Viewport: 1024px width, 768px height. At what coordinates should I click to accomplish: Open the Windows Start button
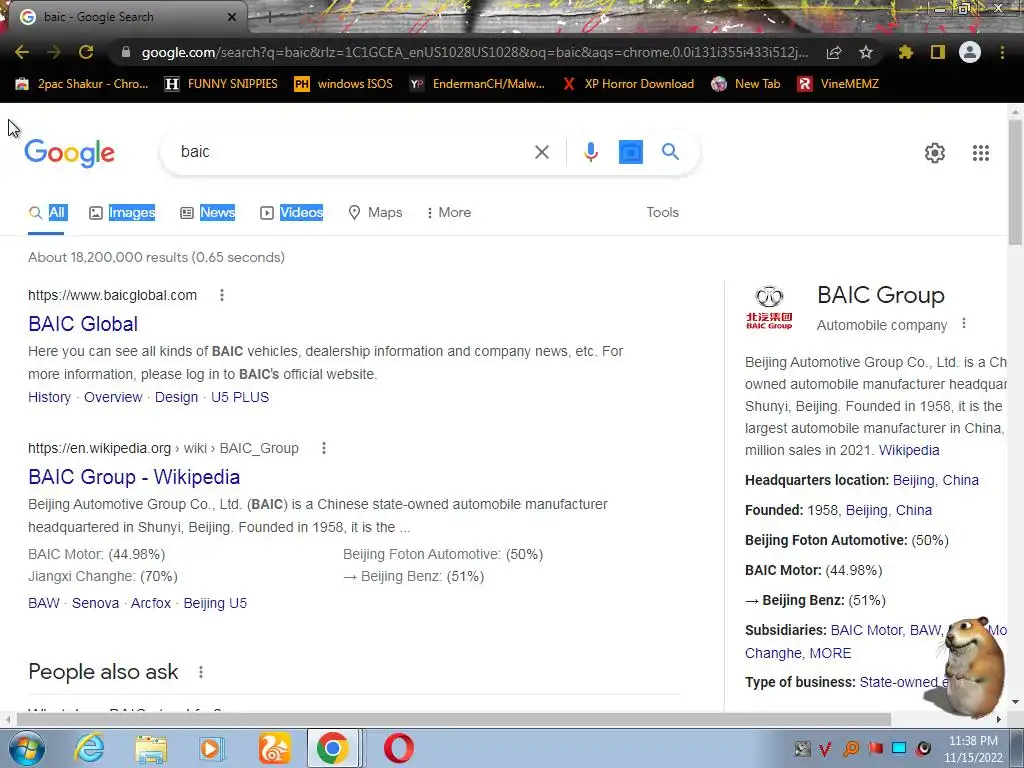click(x=26, y=748)
